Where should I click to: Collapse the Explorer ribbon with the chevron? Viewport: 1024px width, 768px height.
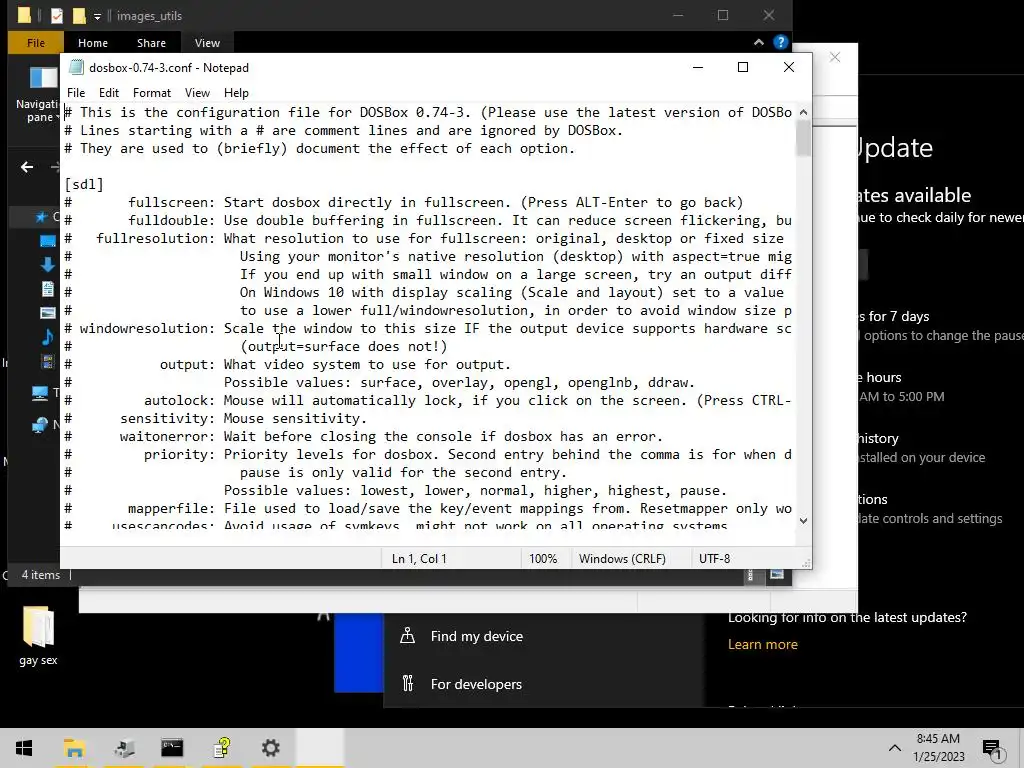(758, 42)
